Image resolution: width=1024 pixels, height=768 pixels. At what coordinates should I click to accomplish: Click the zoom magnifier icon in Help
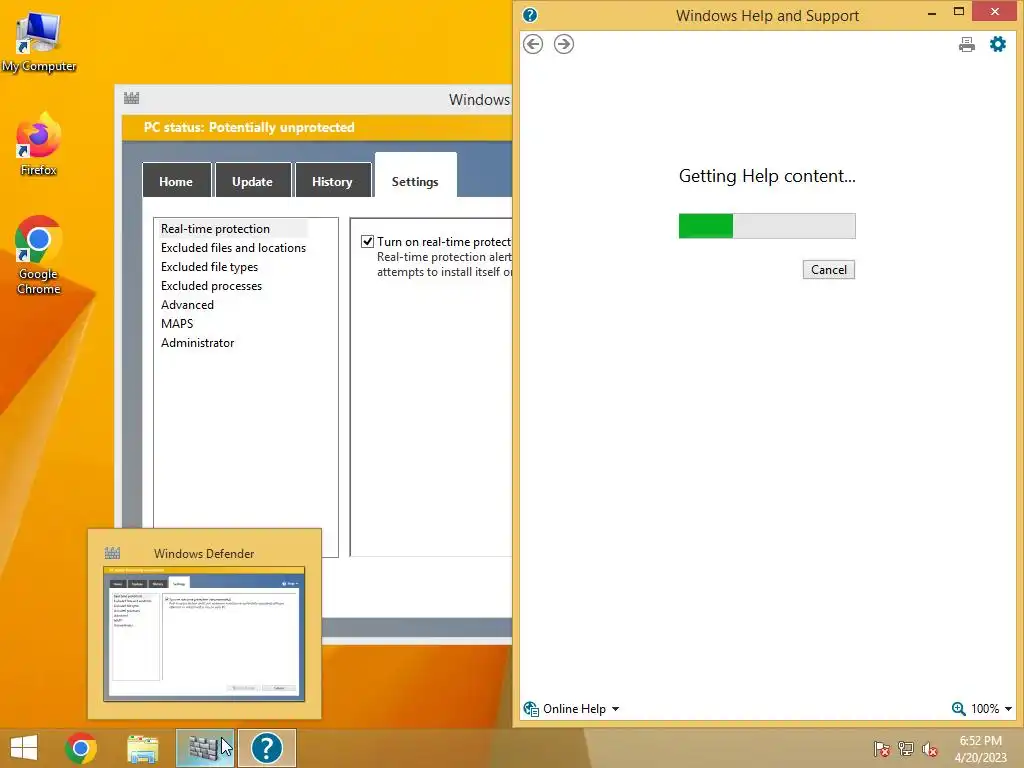(x=958, y=709)
